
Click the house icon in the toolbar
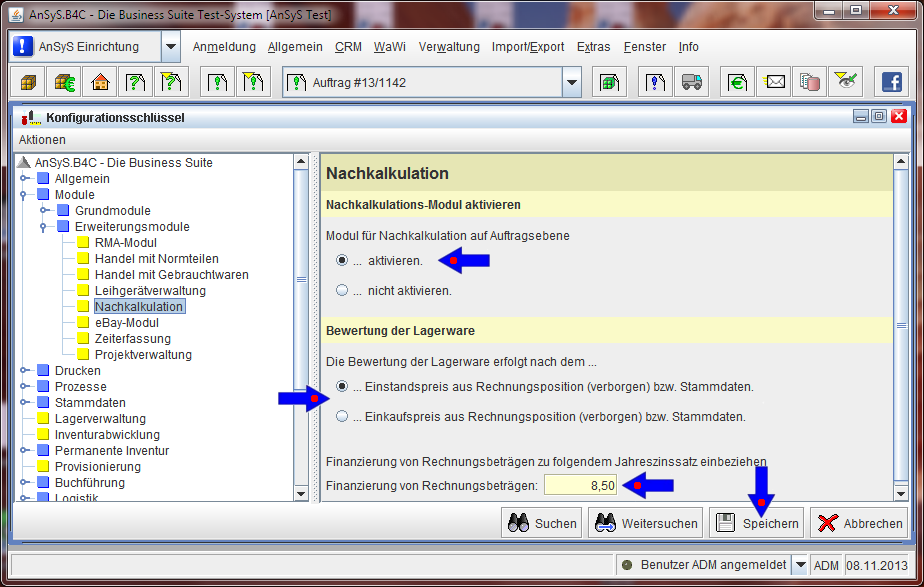click(x=100, y=82)
